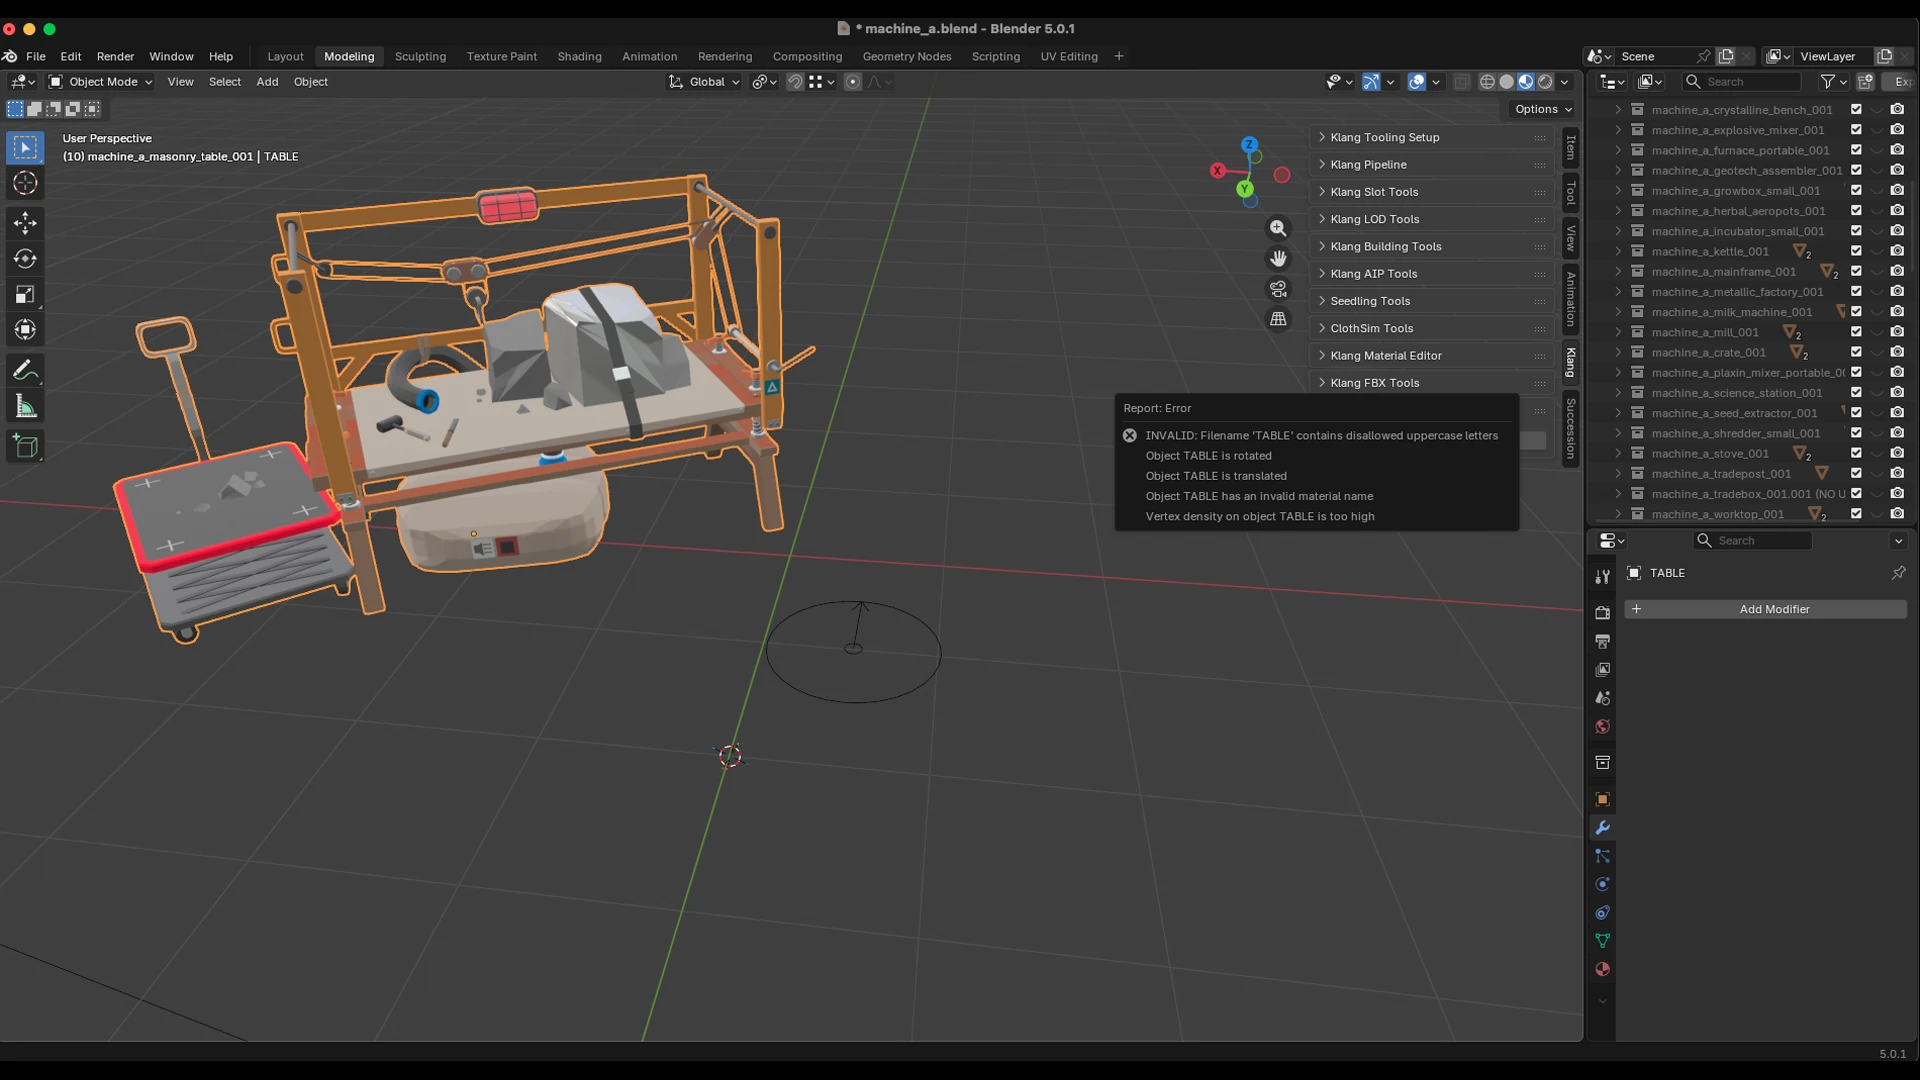1920x1080 pixels.
Task: Expand machine_a_worktop_001 collection in outliner
Action: 1617,514
